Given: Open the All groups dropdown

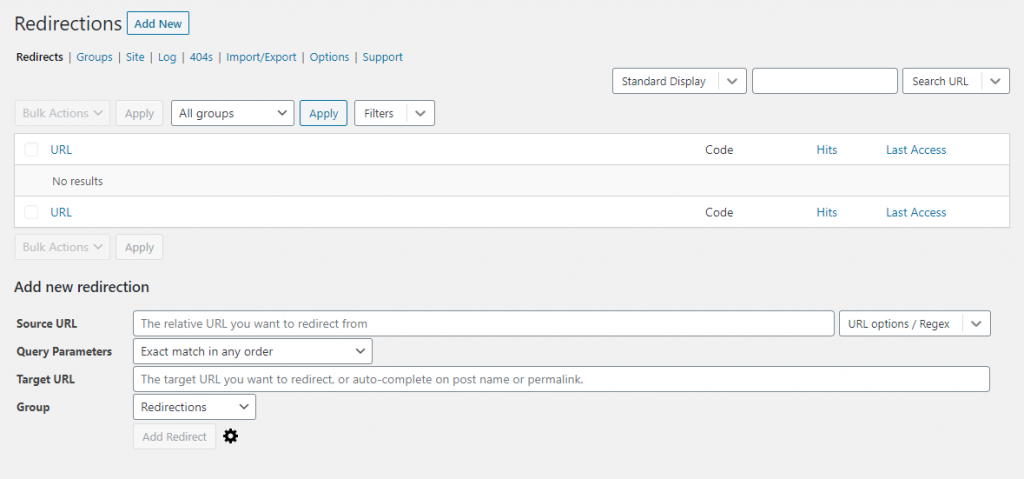Looking at the screenshot, I should pyautogui.click(x=232, y=113).
